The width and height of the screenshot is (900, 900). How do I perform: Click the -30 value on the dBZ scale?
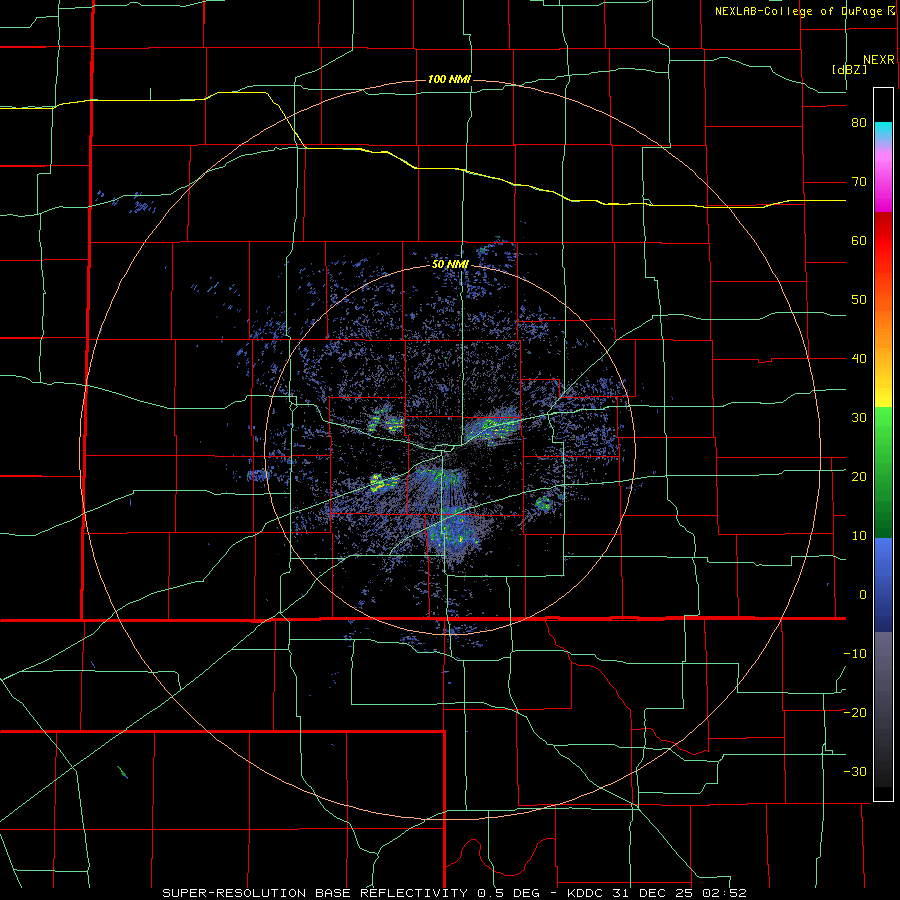click(855, 771)
